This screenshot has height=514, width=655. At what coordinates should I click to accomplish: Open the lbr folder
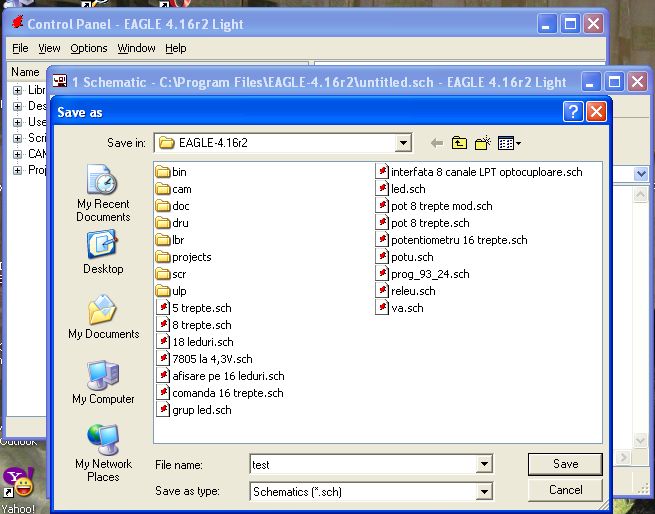pyautogui.click(x=170, y=240)
